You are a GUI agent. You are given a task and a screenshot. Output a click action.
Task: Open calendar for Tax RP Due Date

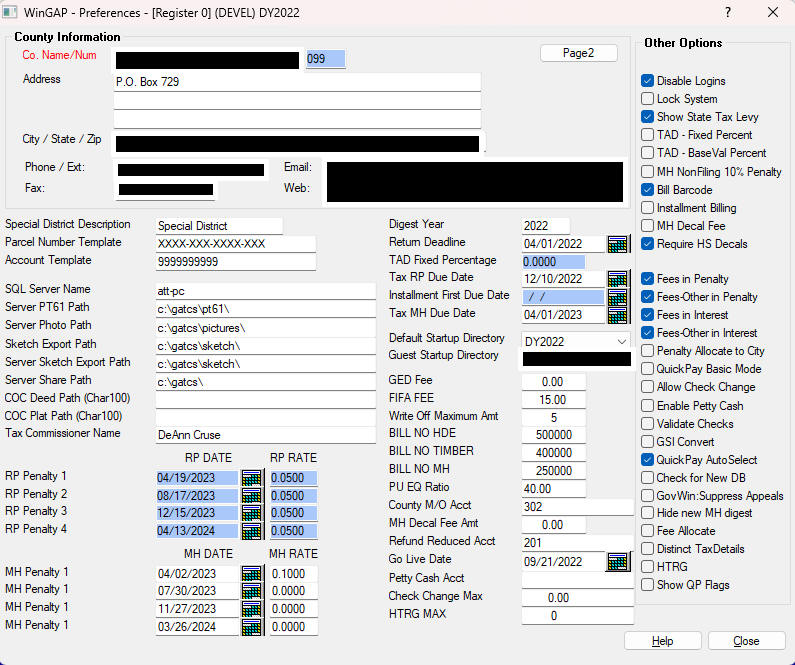pos(617,279)
